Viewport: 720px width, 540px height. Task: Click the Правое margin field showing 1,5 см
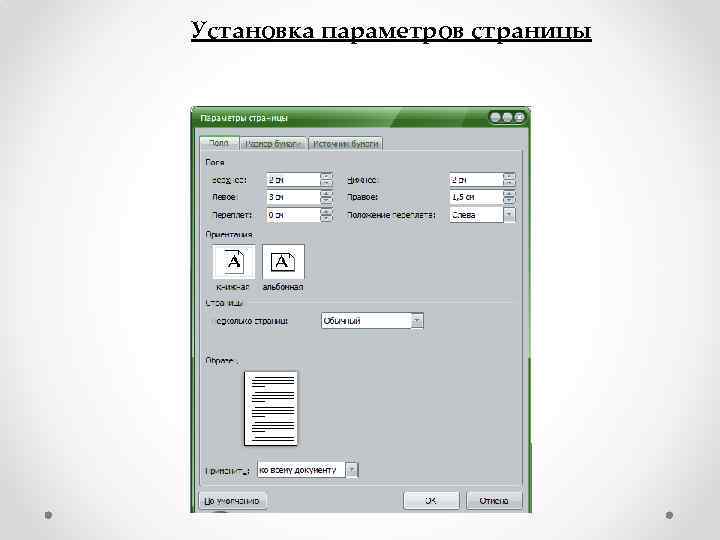476,197
